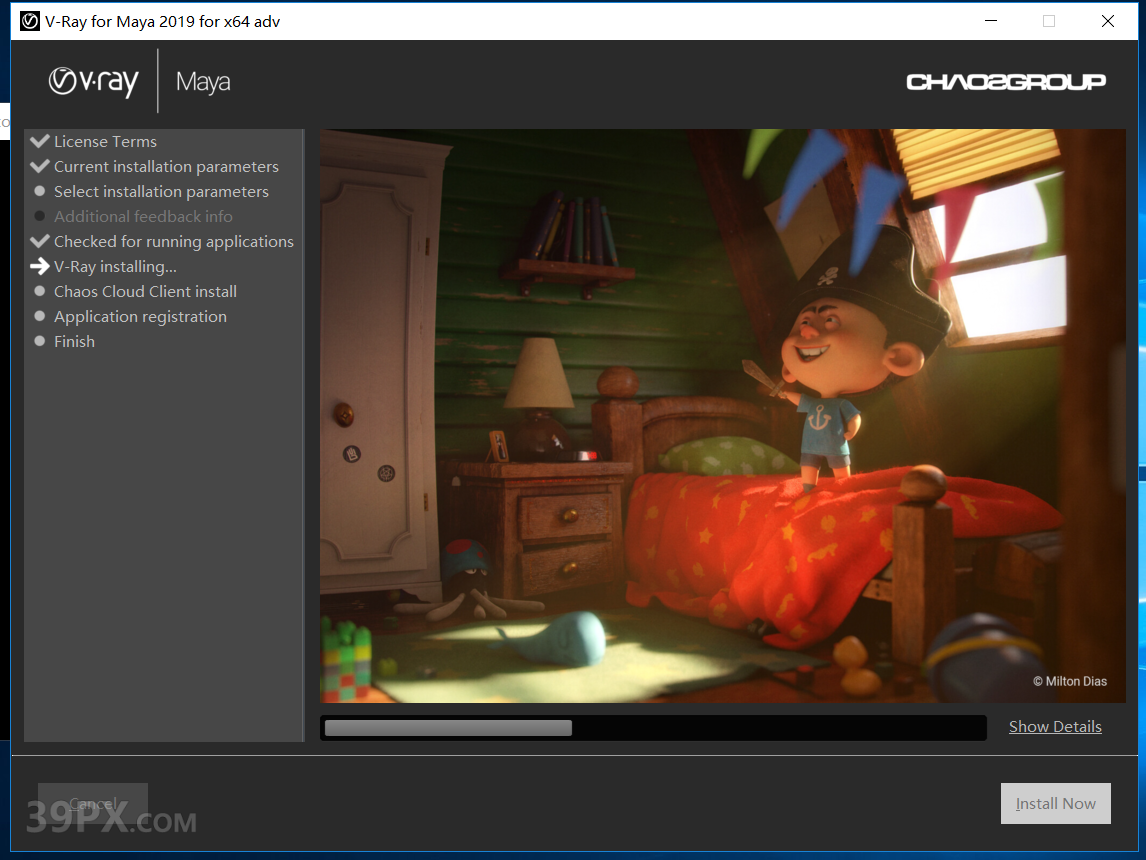Close the V-Ray installer window
This screenshot has width=1146, height=860.
[1108, 21]
